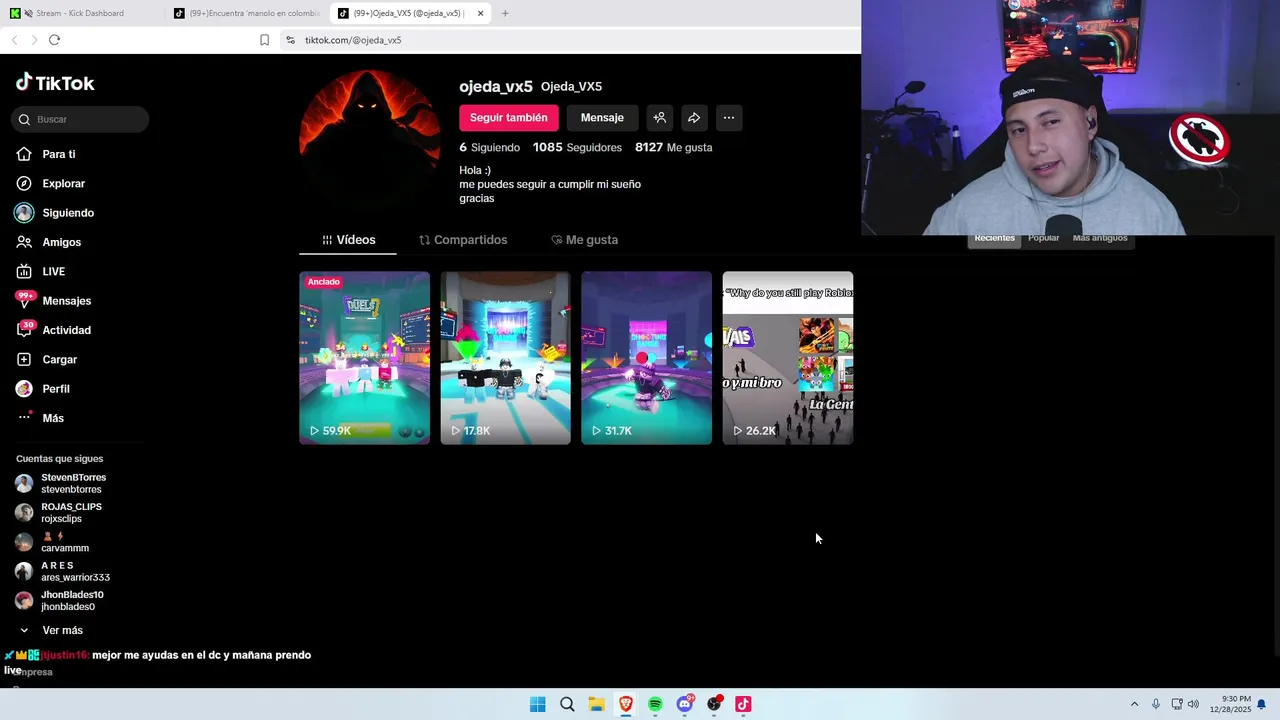Click the ojeda_vx5 username heading

(x=496, y=86)
